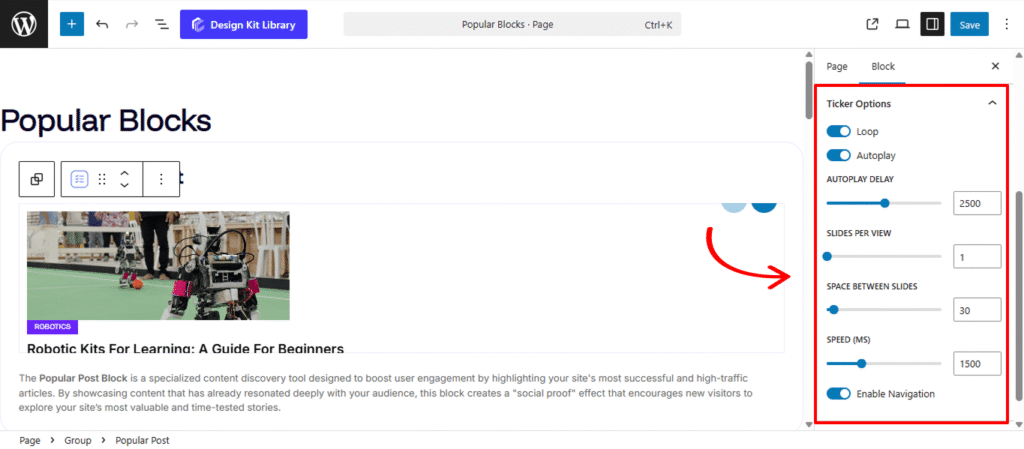Click the Save button
The image size is (1024, 449).
(969, 24)
